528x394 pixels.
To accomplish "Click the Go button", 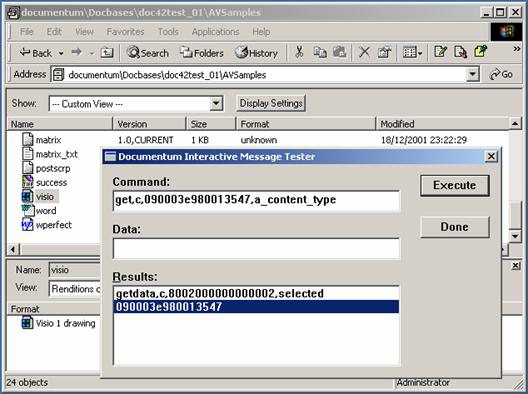I will 501,74.
